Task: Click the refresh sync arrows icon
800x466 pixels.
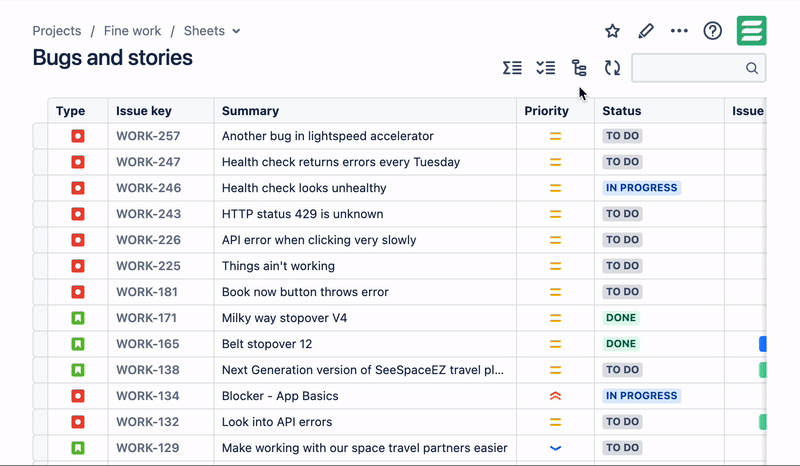Action: pos(612,68)
